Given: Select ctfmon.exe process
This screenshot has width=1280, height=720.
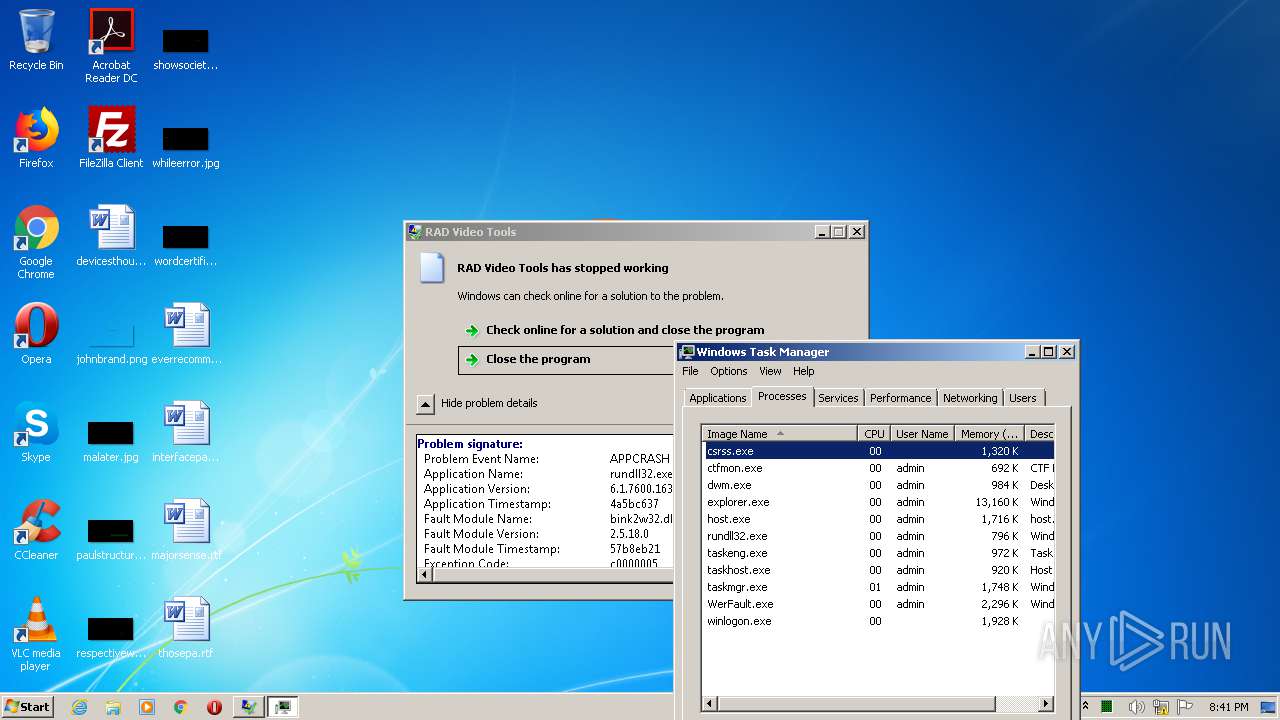Looking at the screenshot, I should (878, 468).
